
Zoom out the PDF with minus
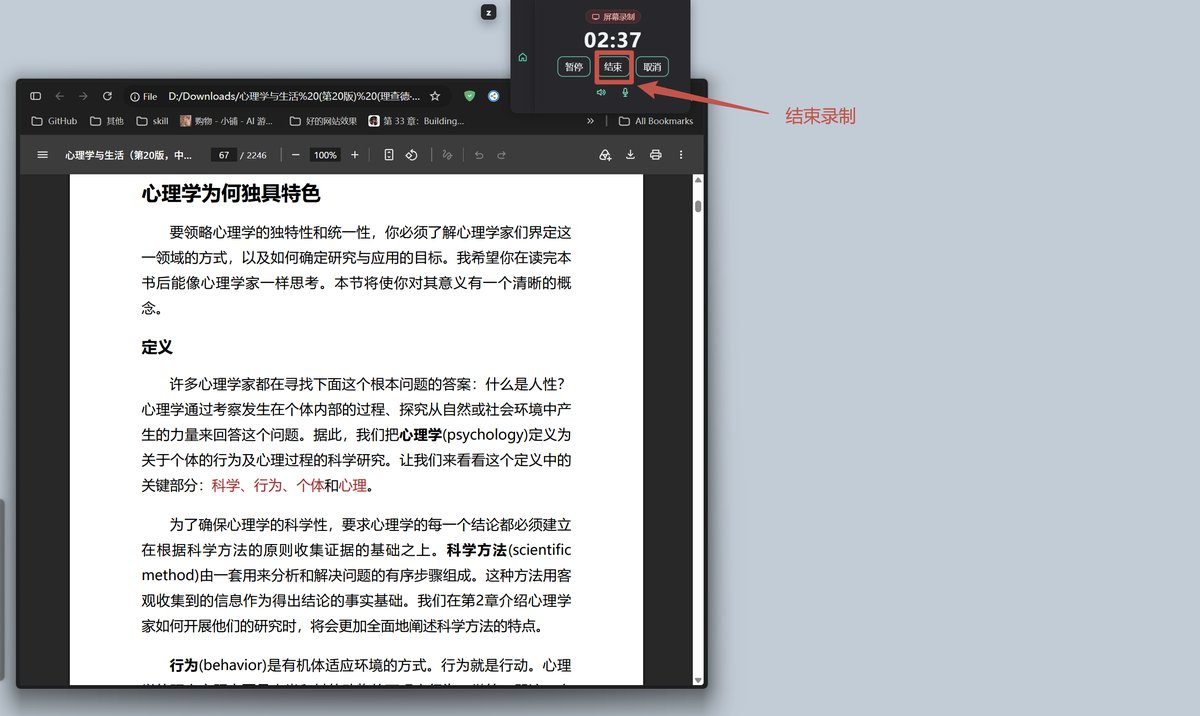296,155
